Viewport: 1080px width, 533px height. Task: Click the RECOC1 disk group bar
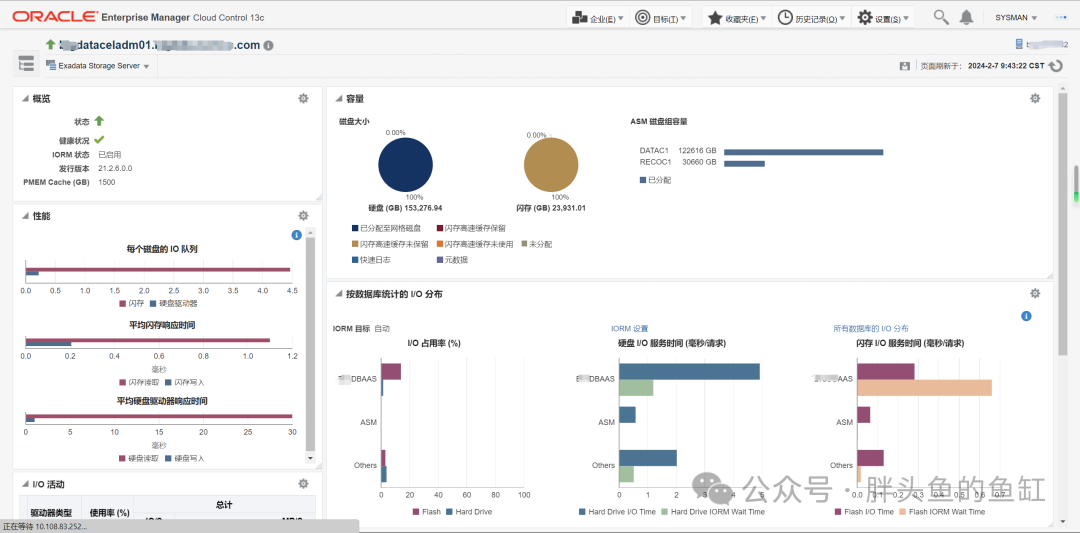(x=744, y=163)
